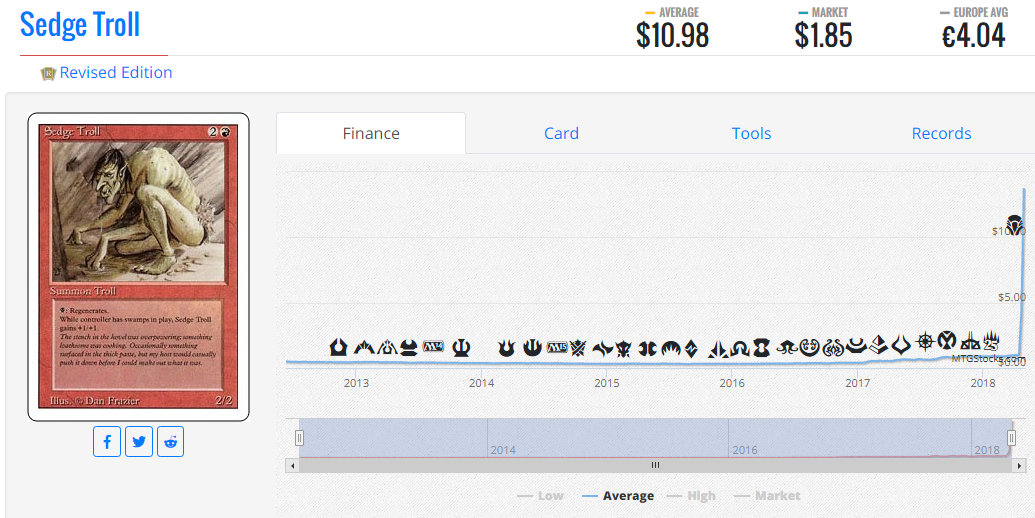Click the Theros set symbol on chart
This screenshot has height=518, width=1035.
click(x=461, y=348)
